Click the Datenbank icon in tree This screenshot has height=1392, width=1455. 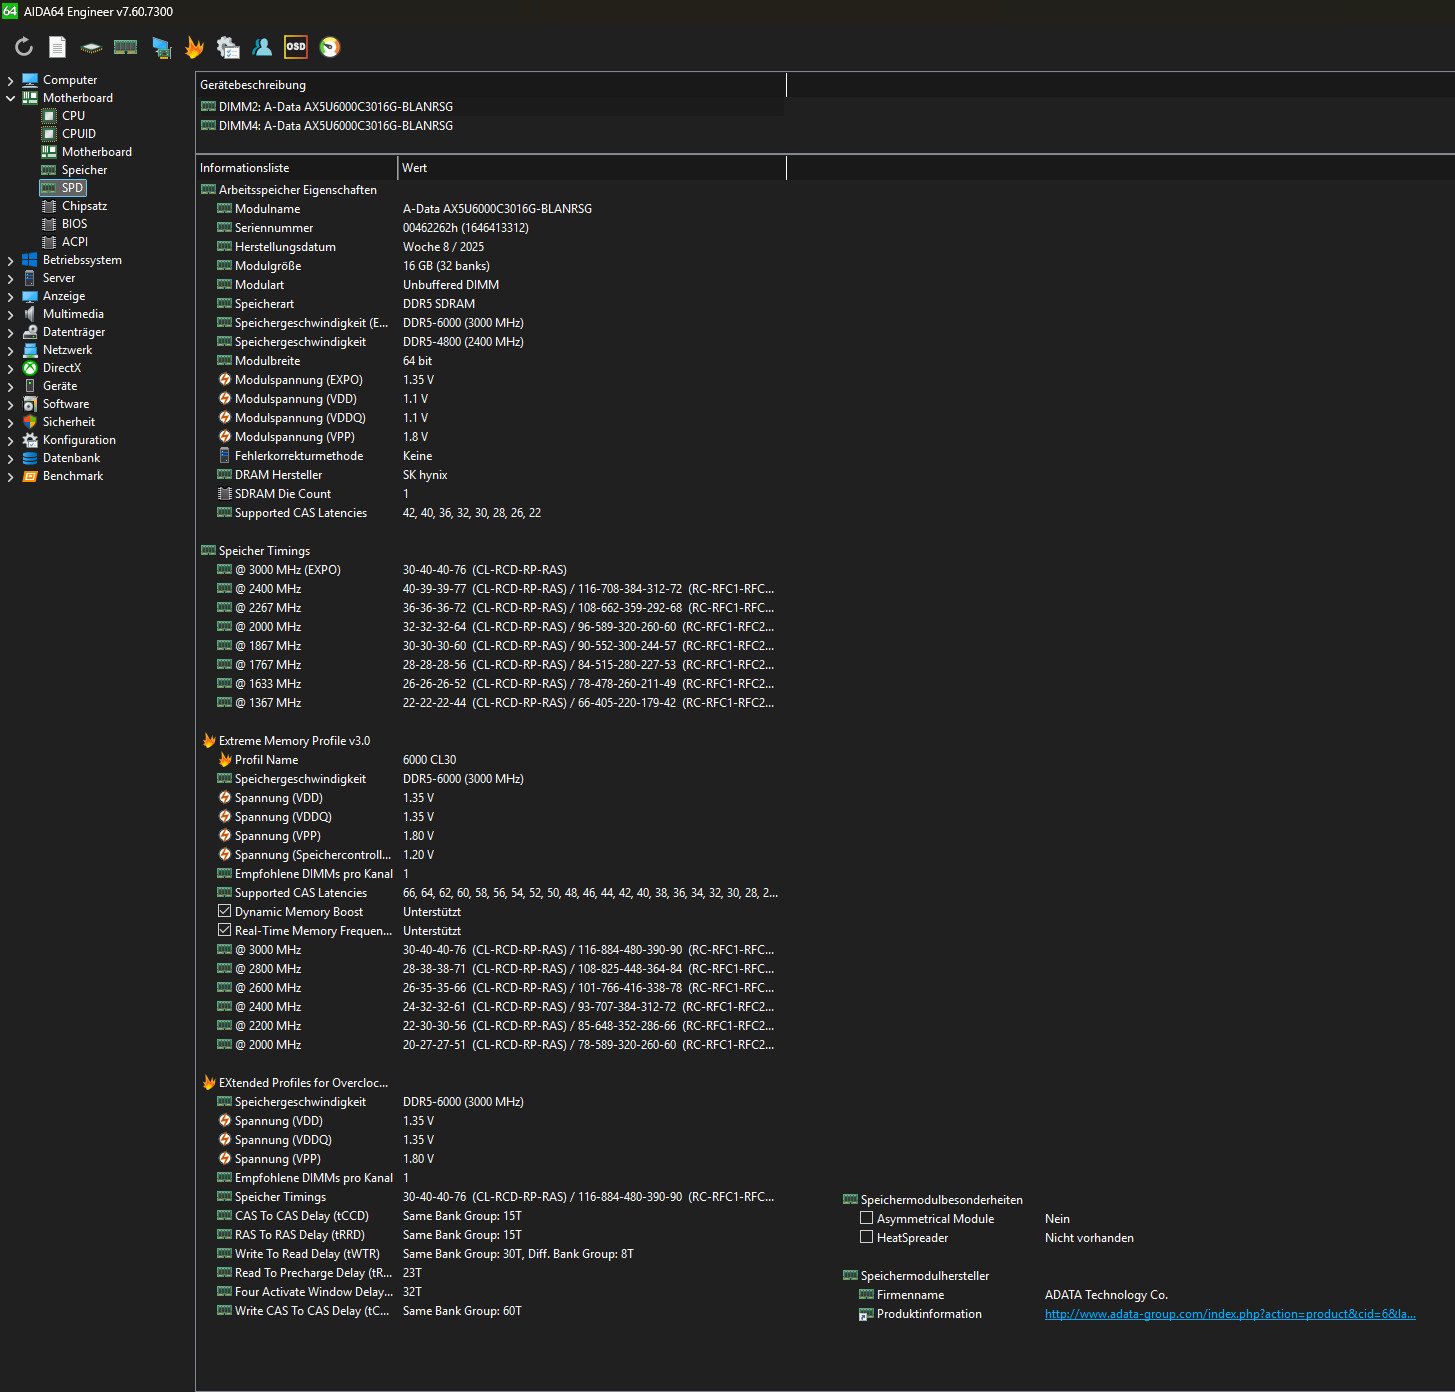(x=30, y=458)
